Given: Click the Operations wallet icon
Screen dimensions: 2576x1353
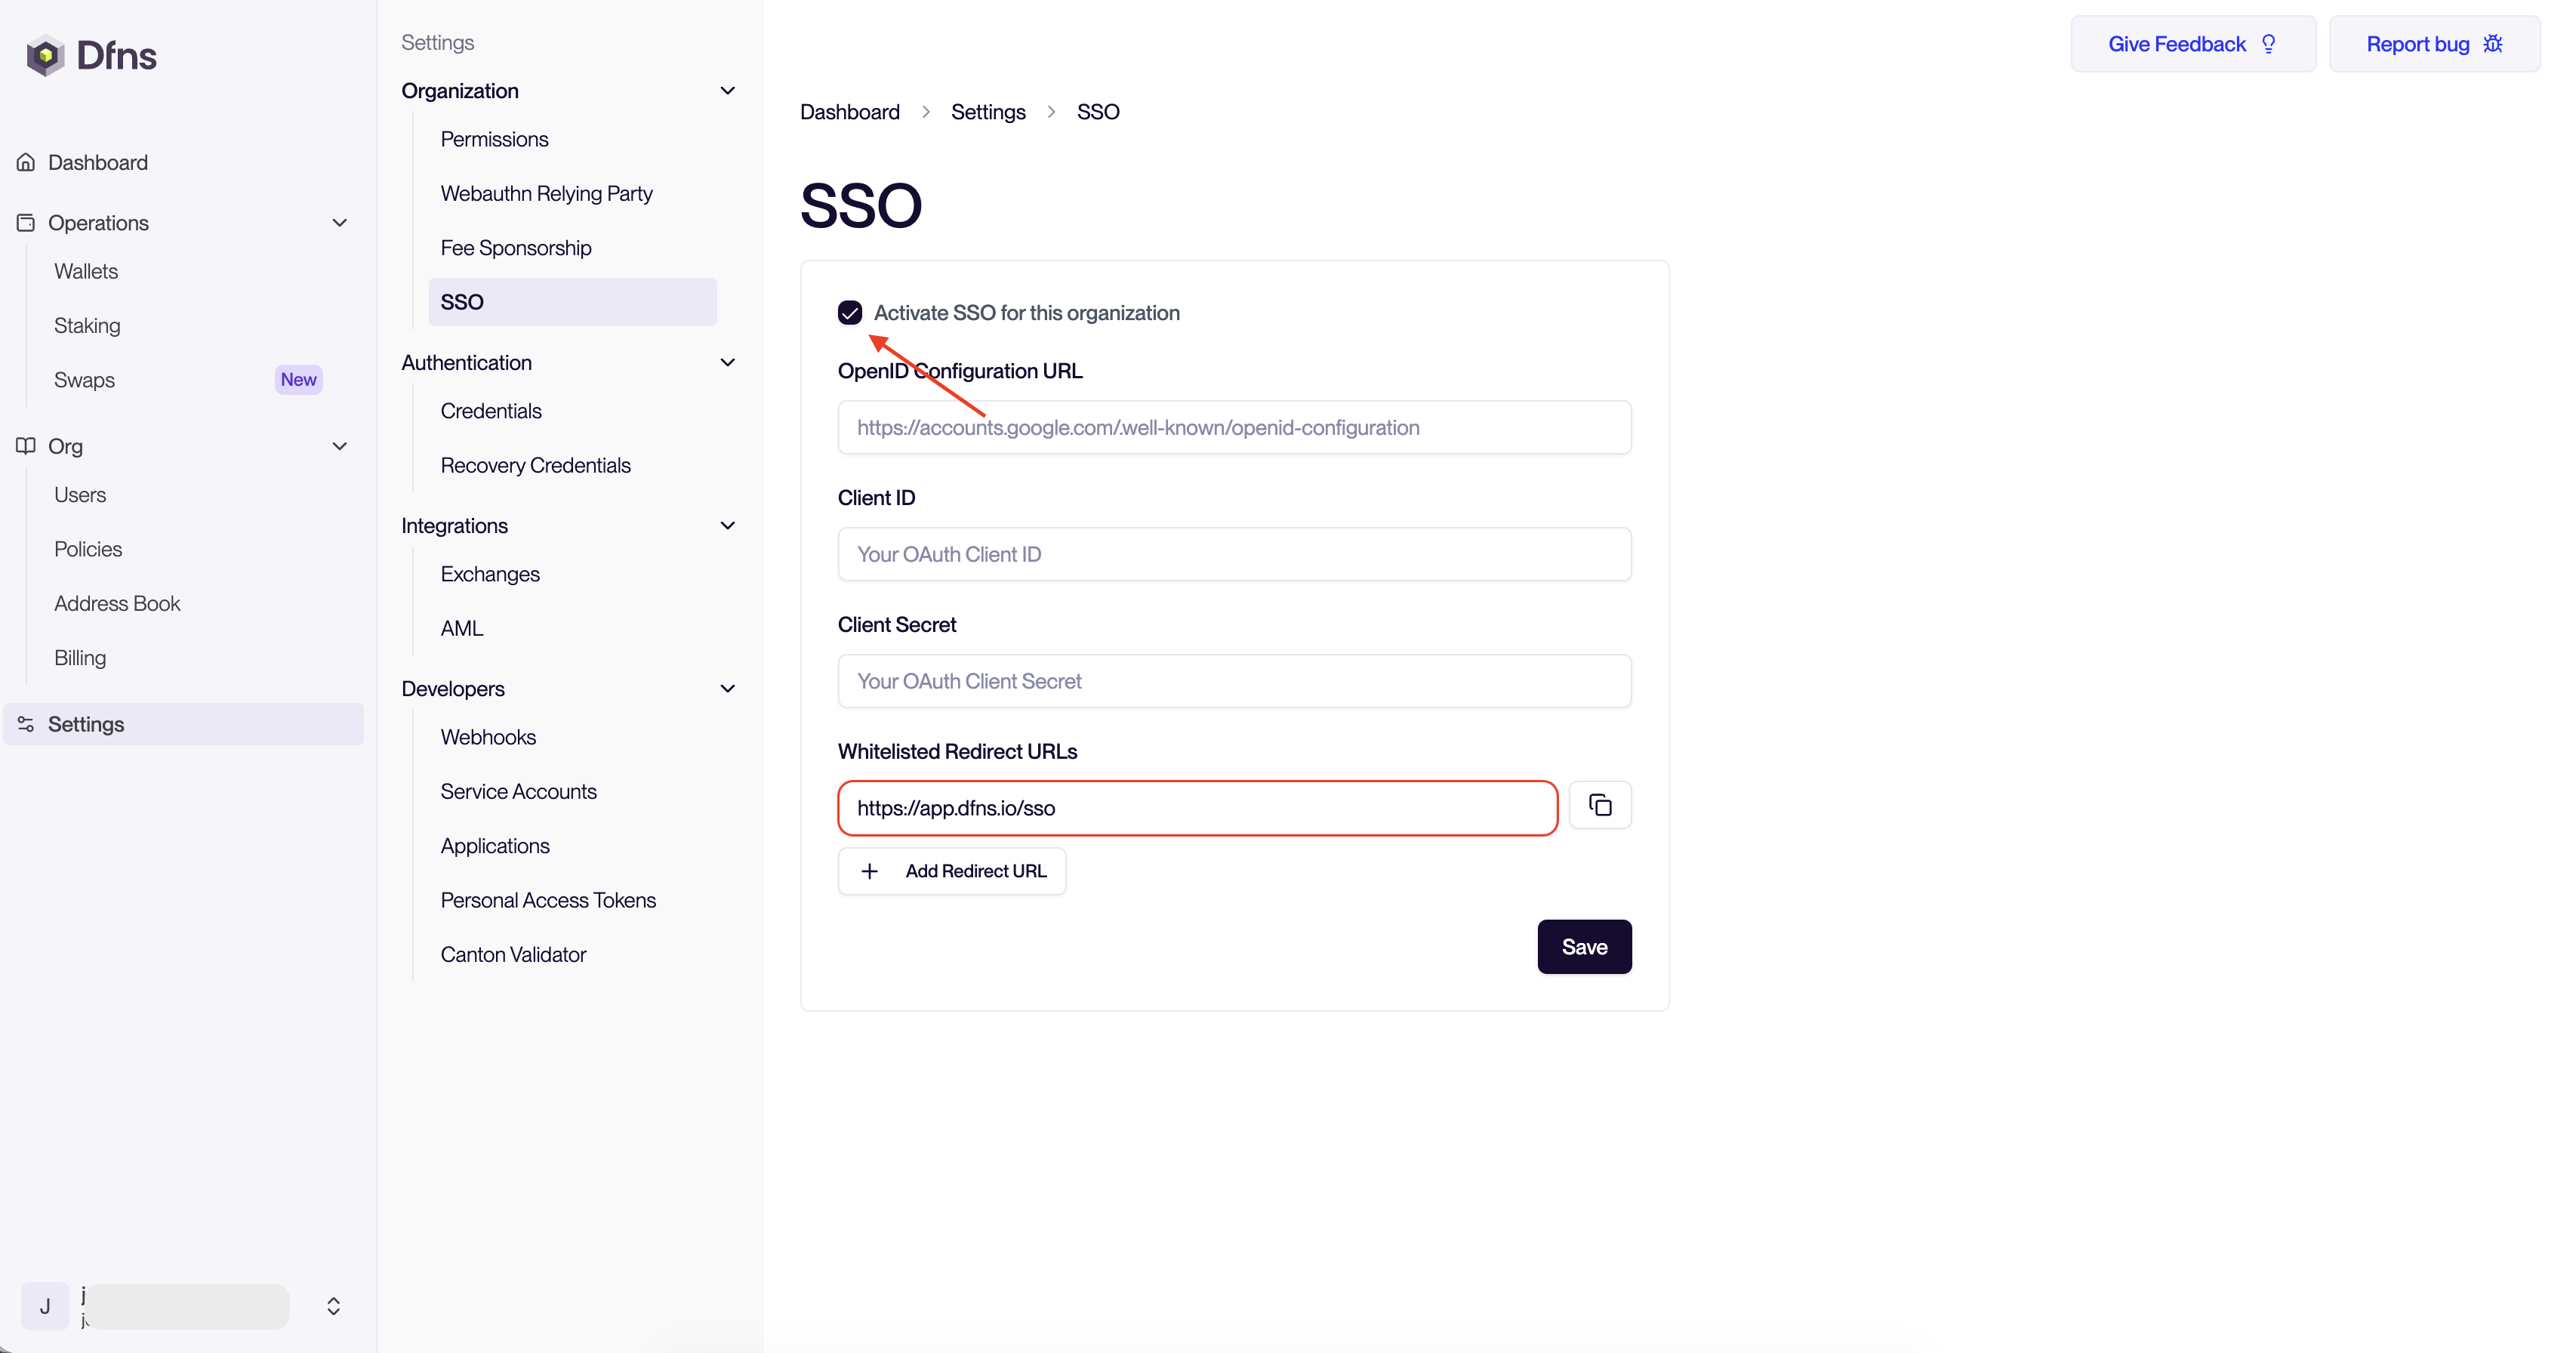Looking at the screenshot, I should tap(26, 222).
